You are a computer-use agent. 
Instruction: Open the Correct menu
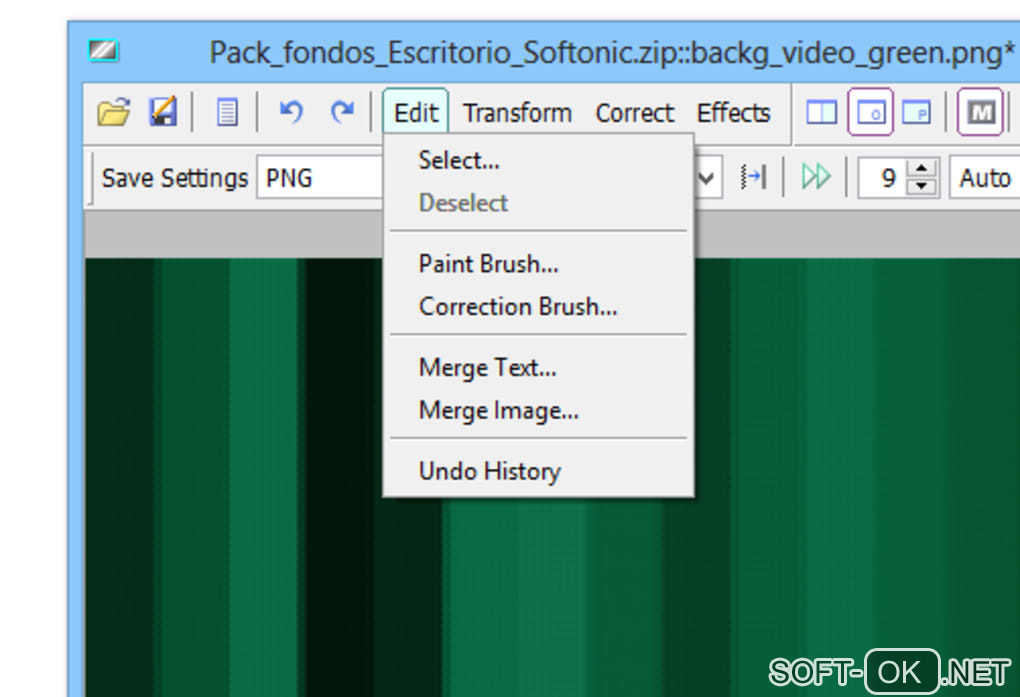(634, 113)
